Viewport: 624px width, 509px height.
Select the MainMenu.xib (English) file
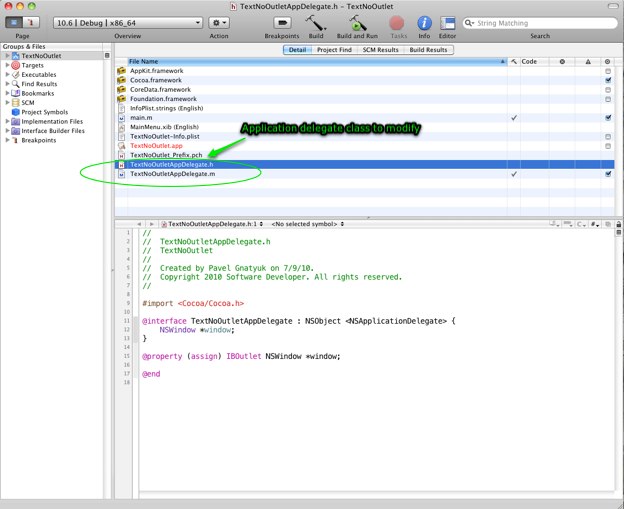coord(164,127)
